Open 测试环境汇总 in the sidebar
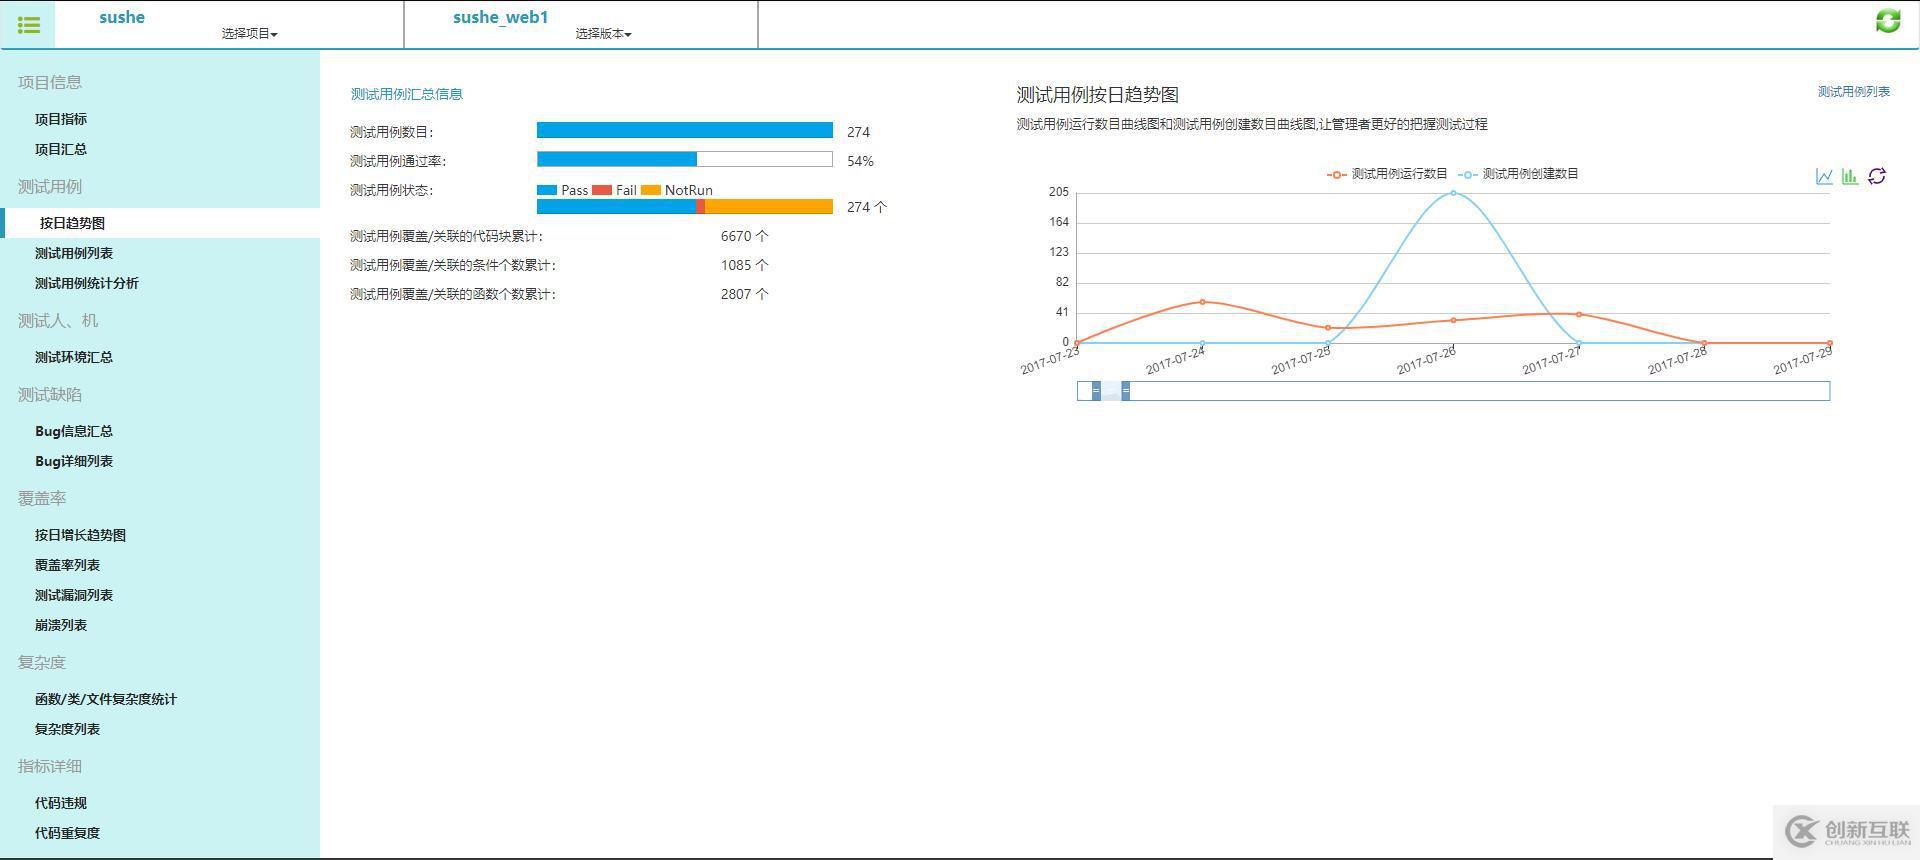Screen dimensions: 1920x860 point(74,357)
